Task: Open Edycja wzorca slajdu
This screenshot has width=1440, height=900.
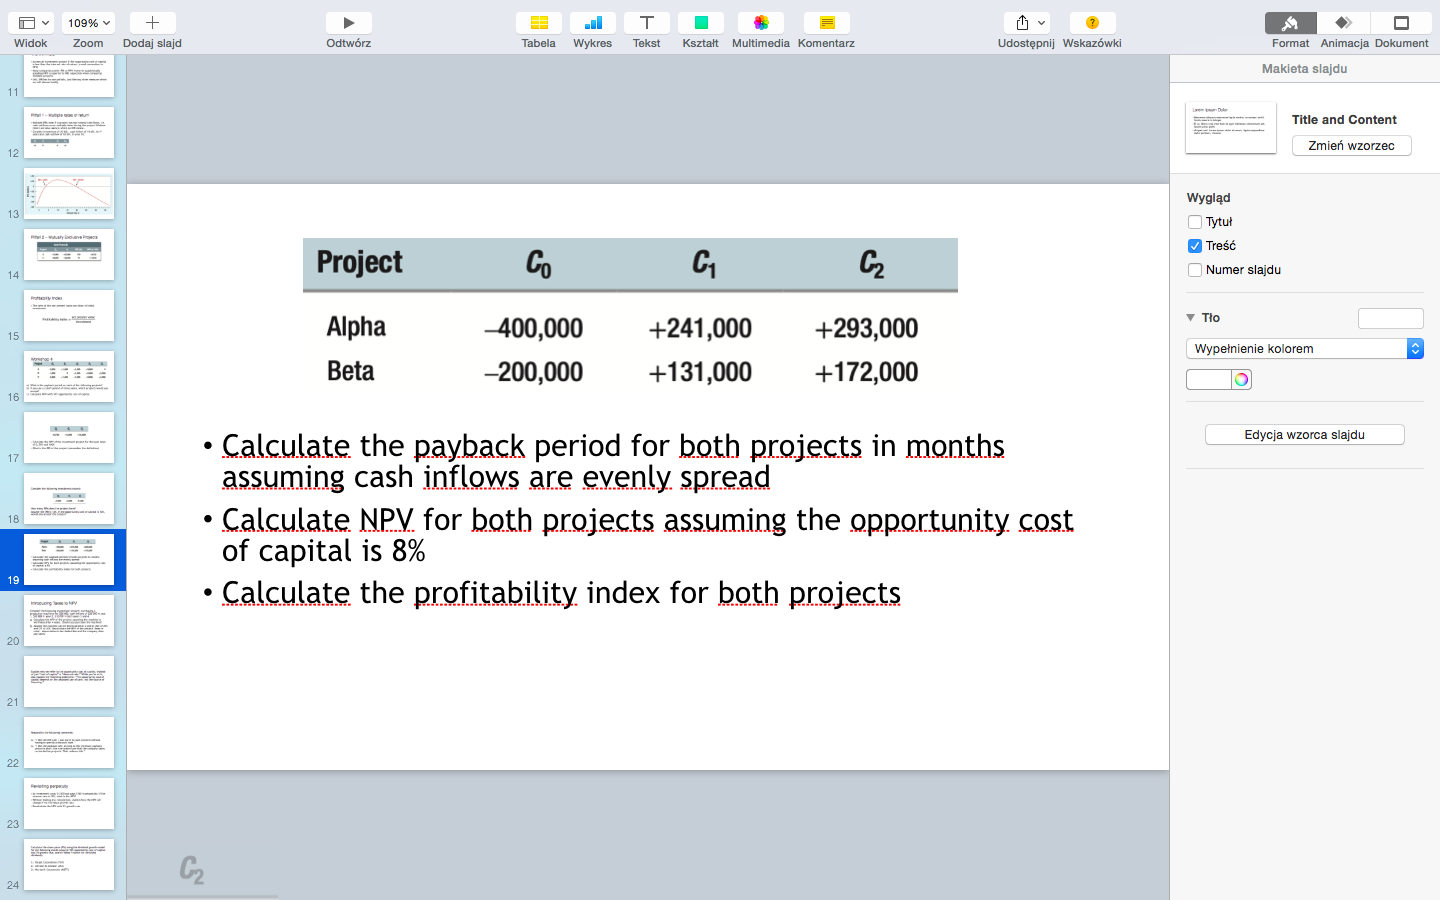Action: 1304,434
